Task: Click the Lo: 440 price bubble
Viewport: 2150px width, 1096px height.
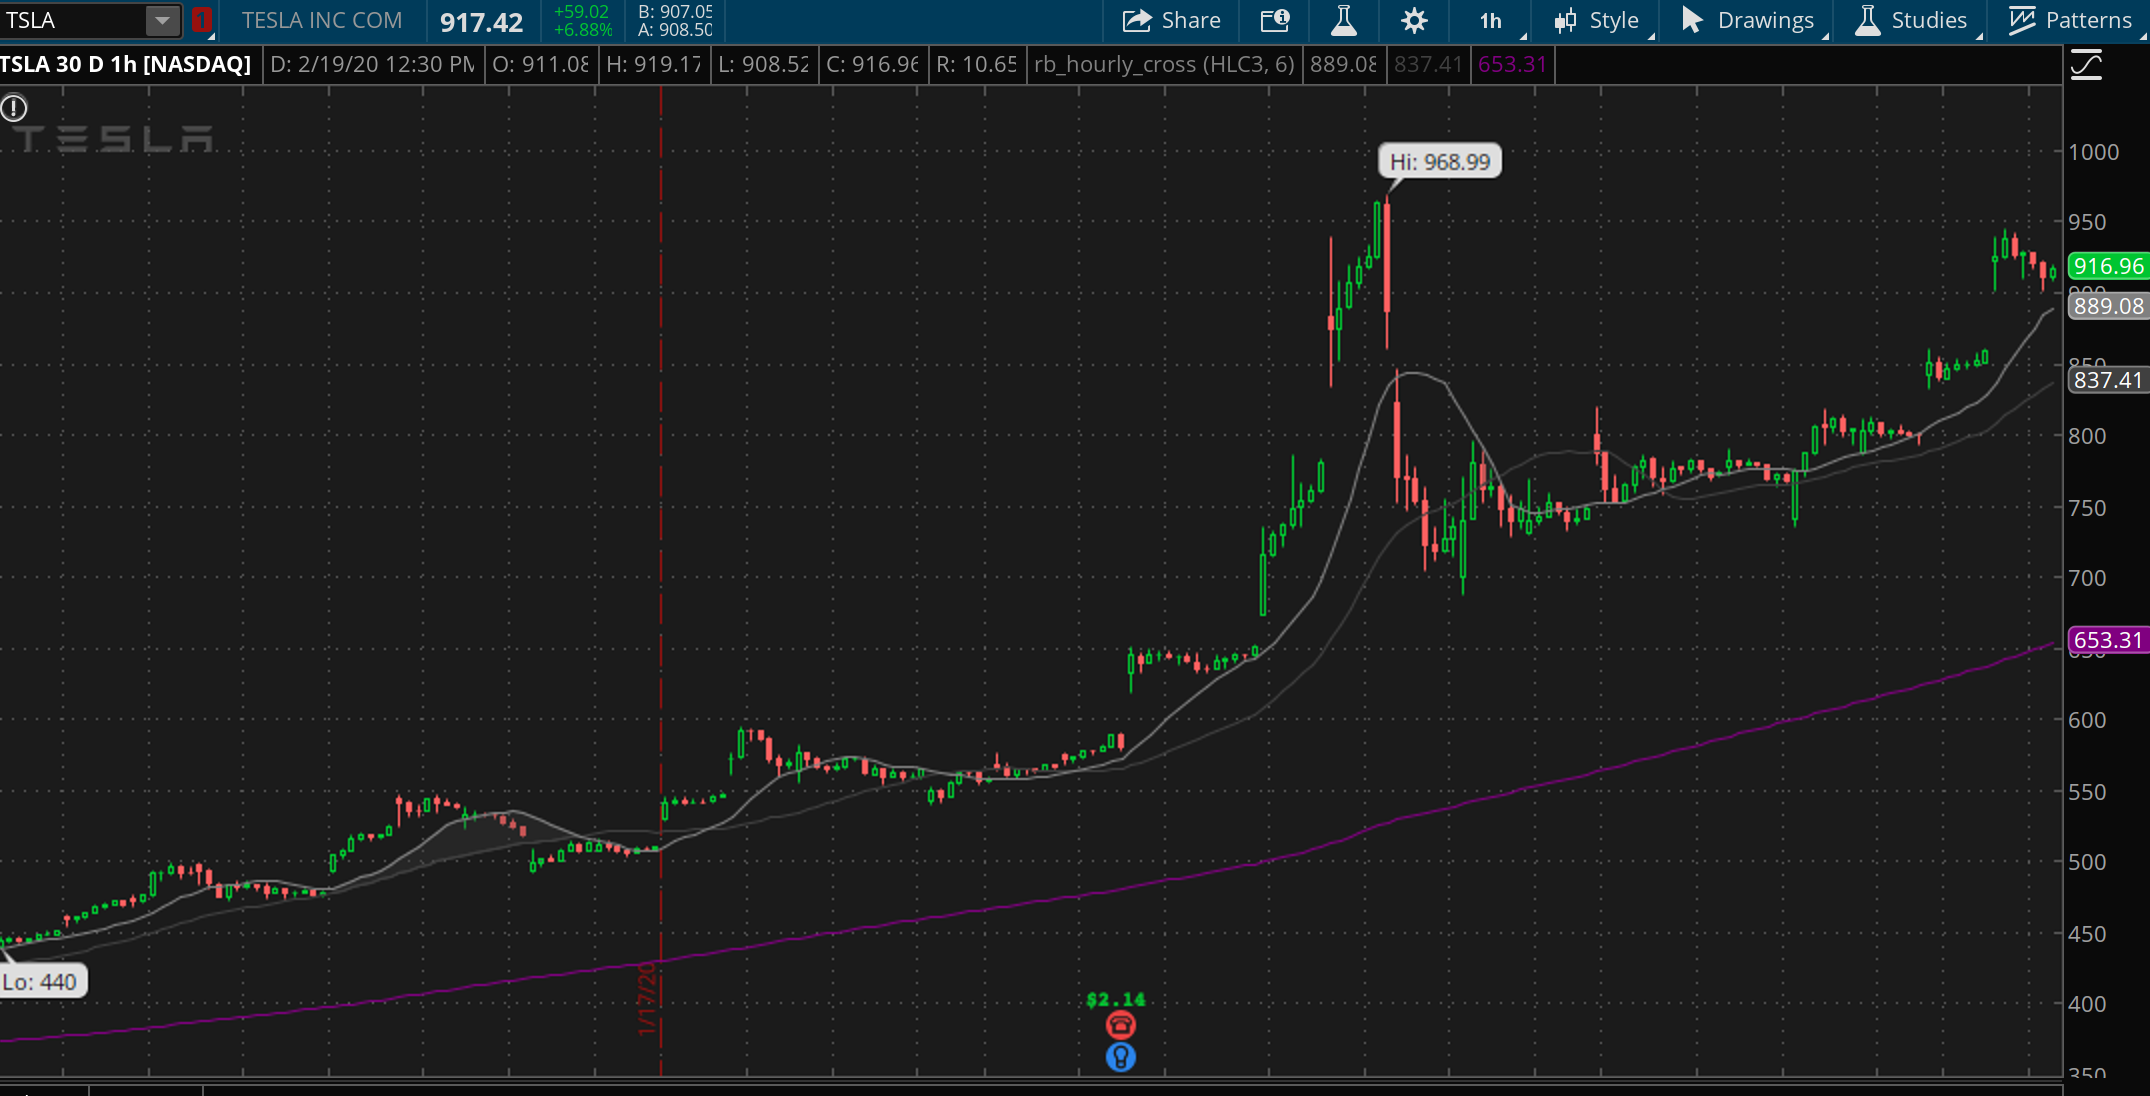Action: coord(42,982)
